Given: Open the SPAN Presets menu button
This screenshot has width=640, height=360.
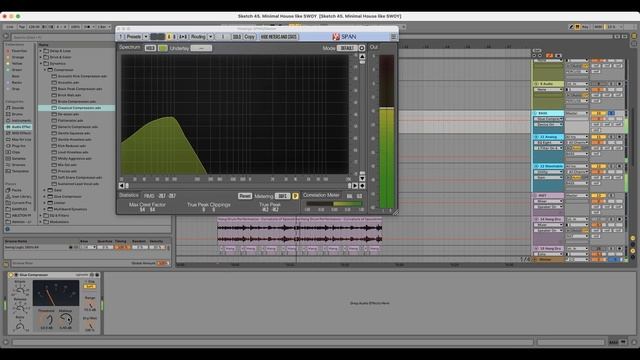Looking at the screenshot, I should click(133, 37).
